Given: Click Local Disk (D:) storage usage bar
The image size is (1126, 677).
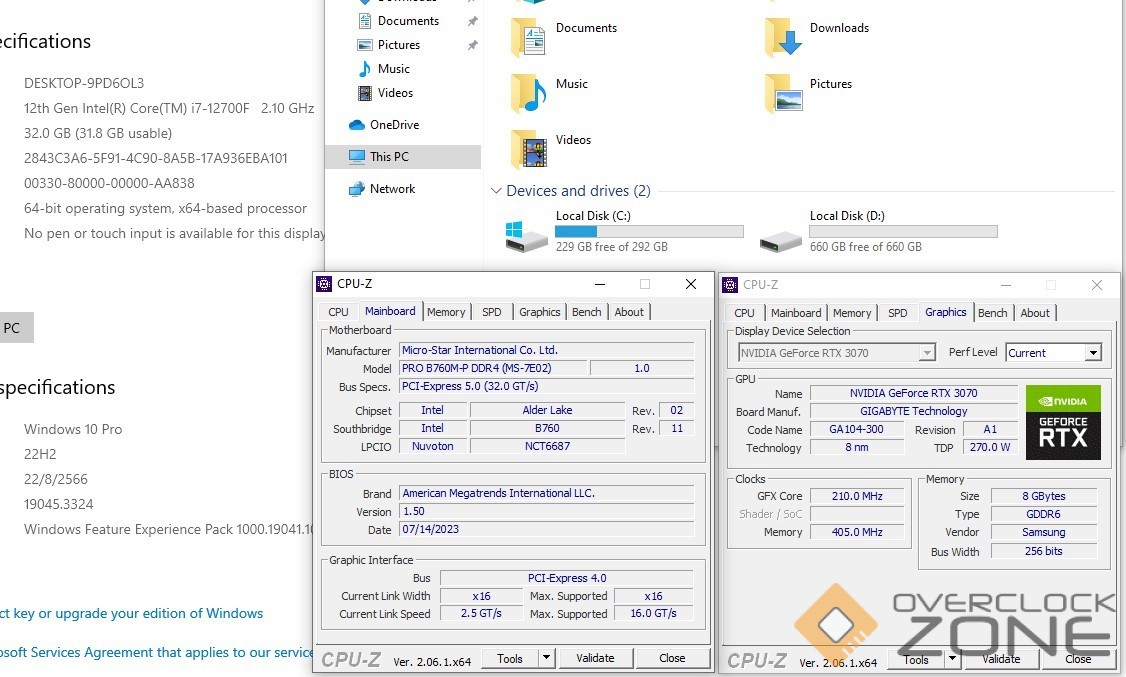Looking at the screenshot, I should coord(903,231).
